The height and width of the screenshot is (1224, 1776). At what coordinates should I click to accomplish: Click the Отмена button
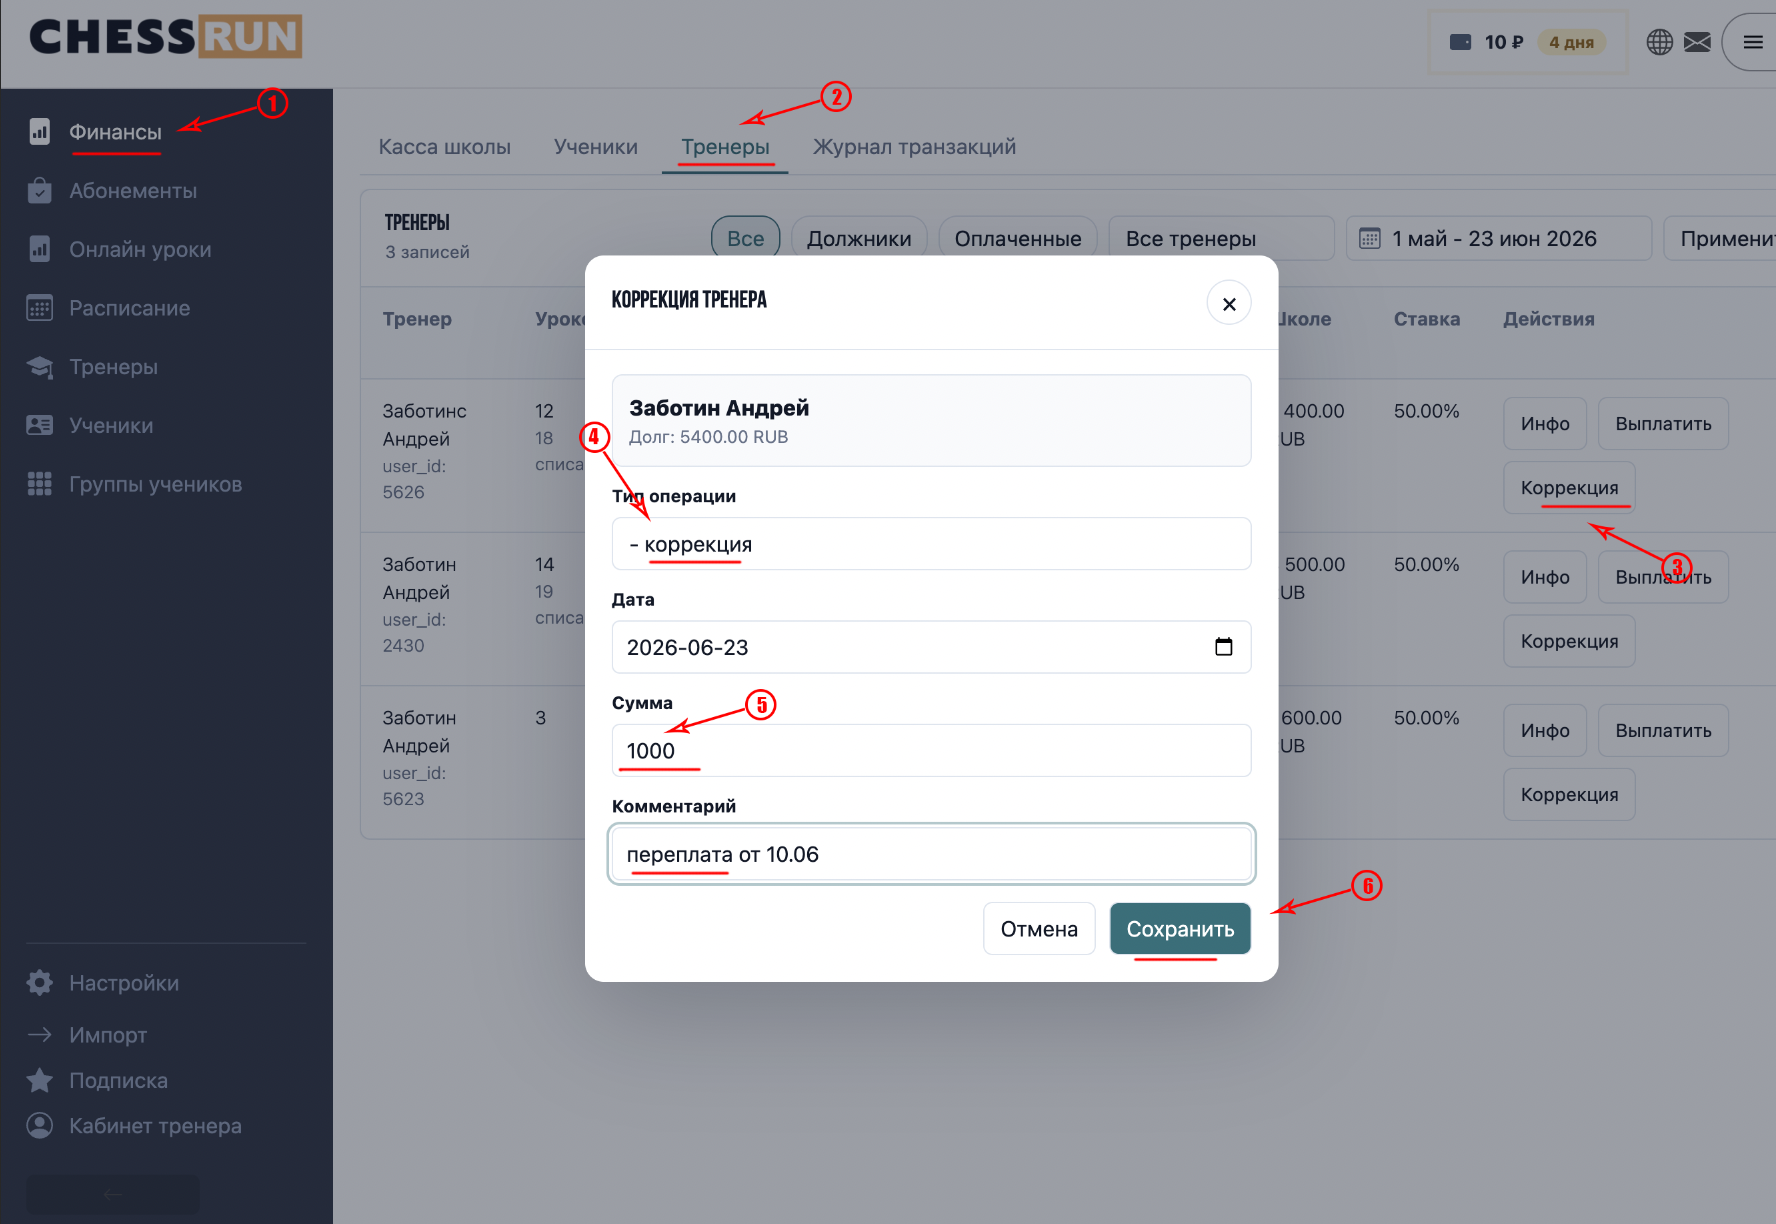pos(1039,929)
